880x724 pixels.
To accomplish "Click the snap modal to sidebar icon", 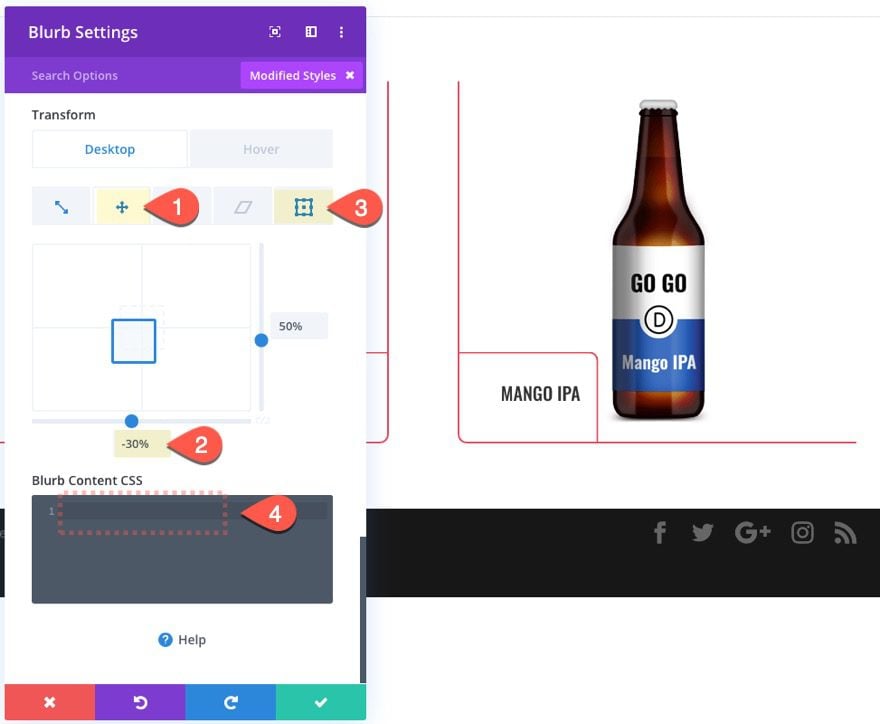I will 311,32.
